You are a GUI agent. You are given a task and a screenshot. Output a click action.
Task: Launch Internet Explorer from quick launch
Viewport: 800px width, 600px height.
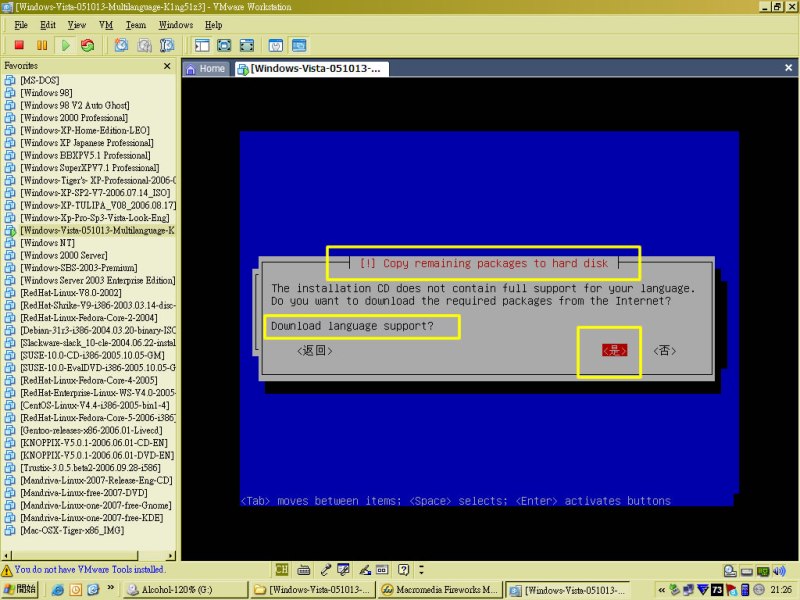[x=58, y=590]
